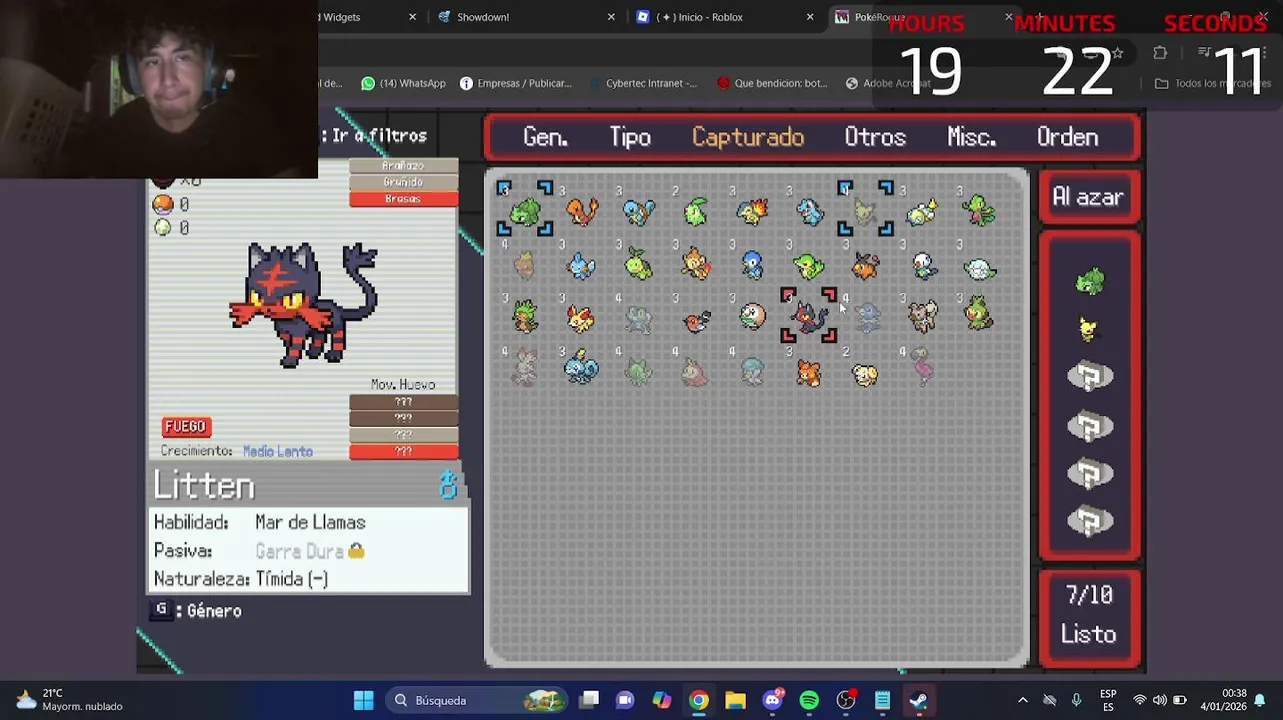Image resolution: width=1283 pixels, height=720 pixels.
Task: Select Rowlet starter sprite
Action: [752, 318]
